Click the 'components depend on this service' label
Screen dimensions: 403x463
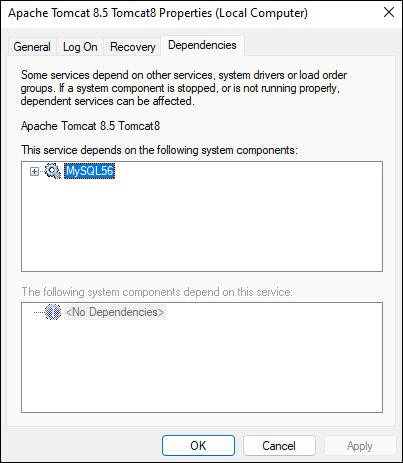157,292
